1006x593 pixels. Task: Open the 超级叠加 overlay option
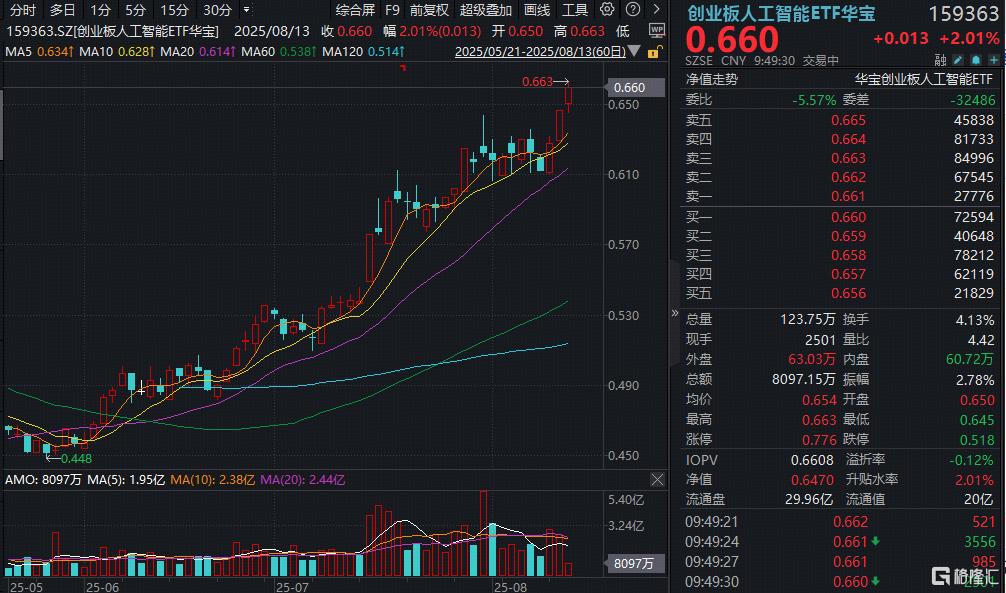pyautogui.click(x=486, y=10)
